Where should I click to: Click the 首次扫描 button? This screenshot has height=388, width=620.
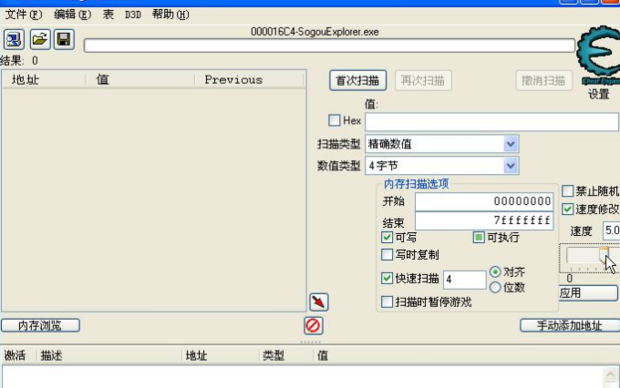pyautogui.click(x=358, y=81)
